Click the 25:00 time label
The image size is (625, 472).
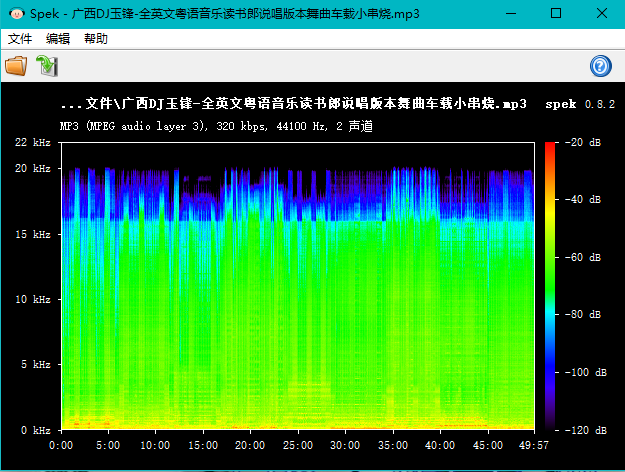pyautogui.click(x=298, y=445)
